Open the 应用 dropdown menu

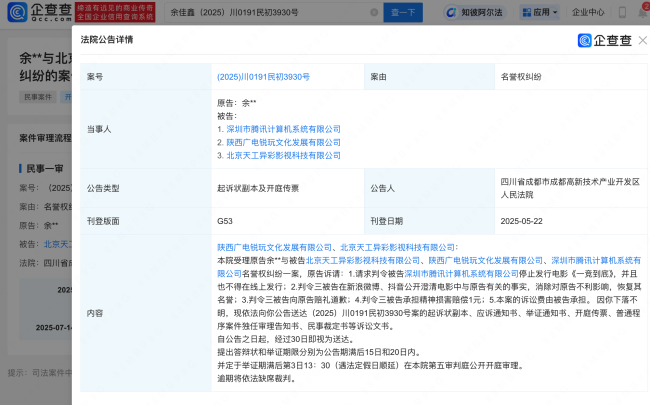545,14
